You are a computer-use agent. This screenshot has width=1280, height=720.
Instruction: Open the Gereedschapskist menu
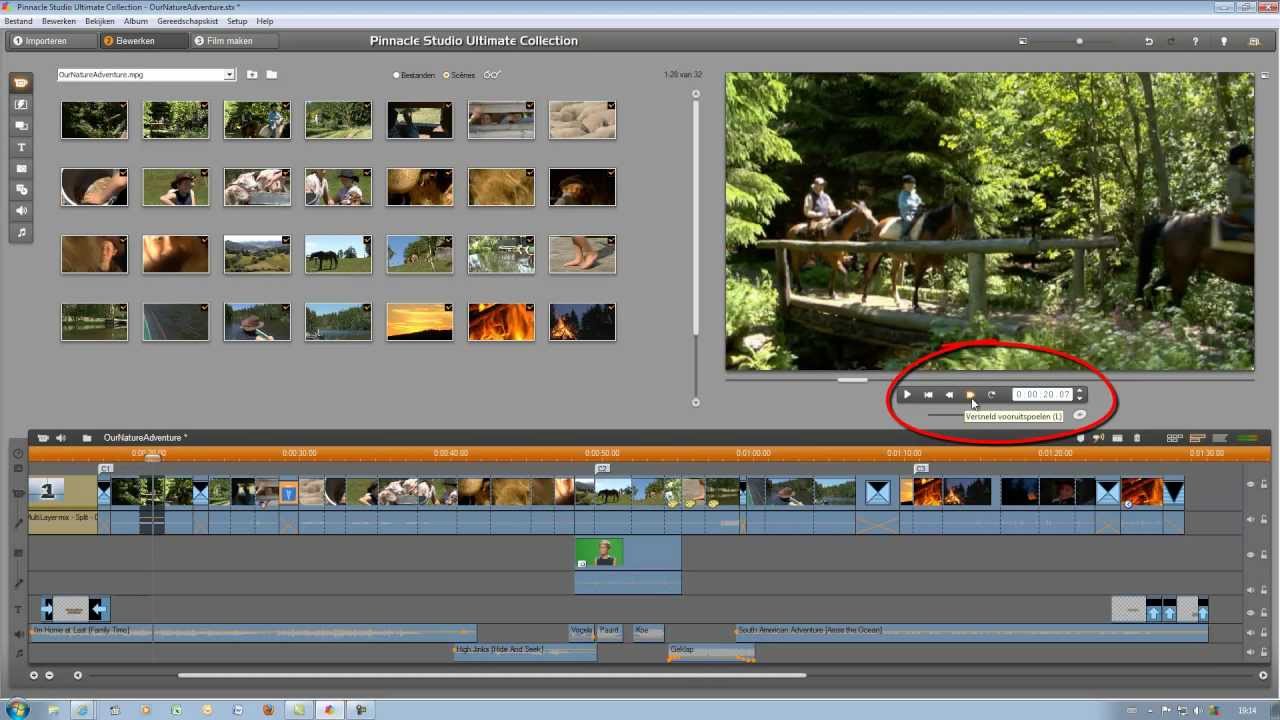point(188,21)
